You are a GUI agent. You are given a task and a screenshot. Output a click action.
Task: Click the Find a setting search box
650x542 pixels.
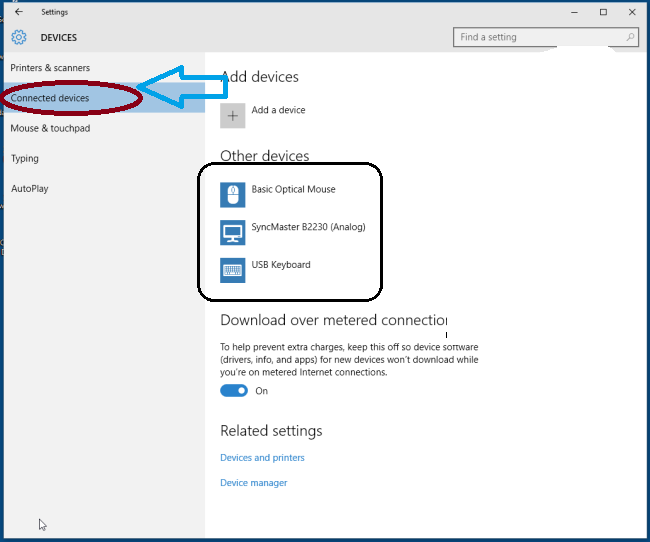click(x=540, y=37)
